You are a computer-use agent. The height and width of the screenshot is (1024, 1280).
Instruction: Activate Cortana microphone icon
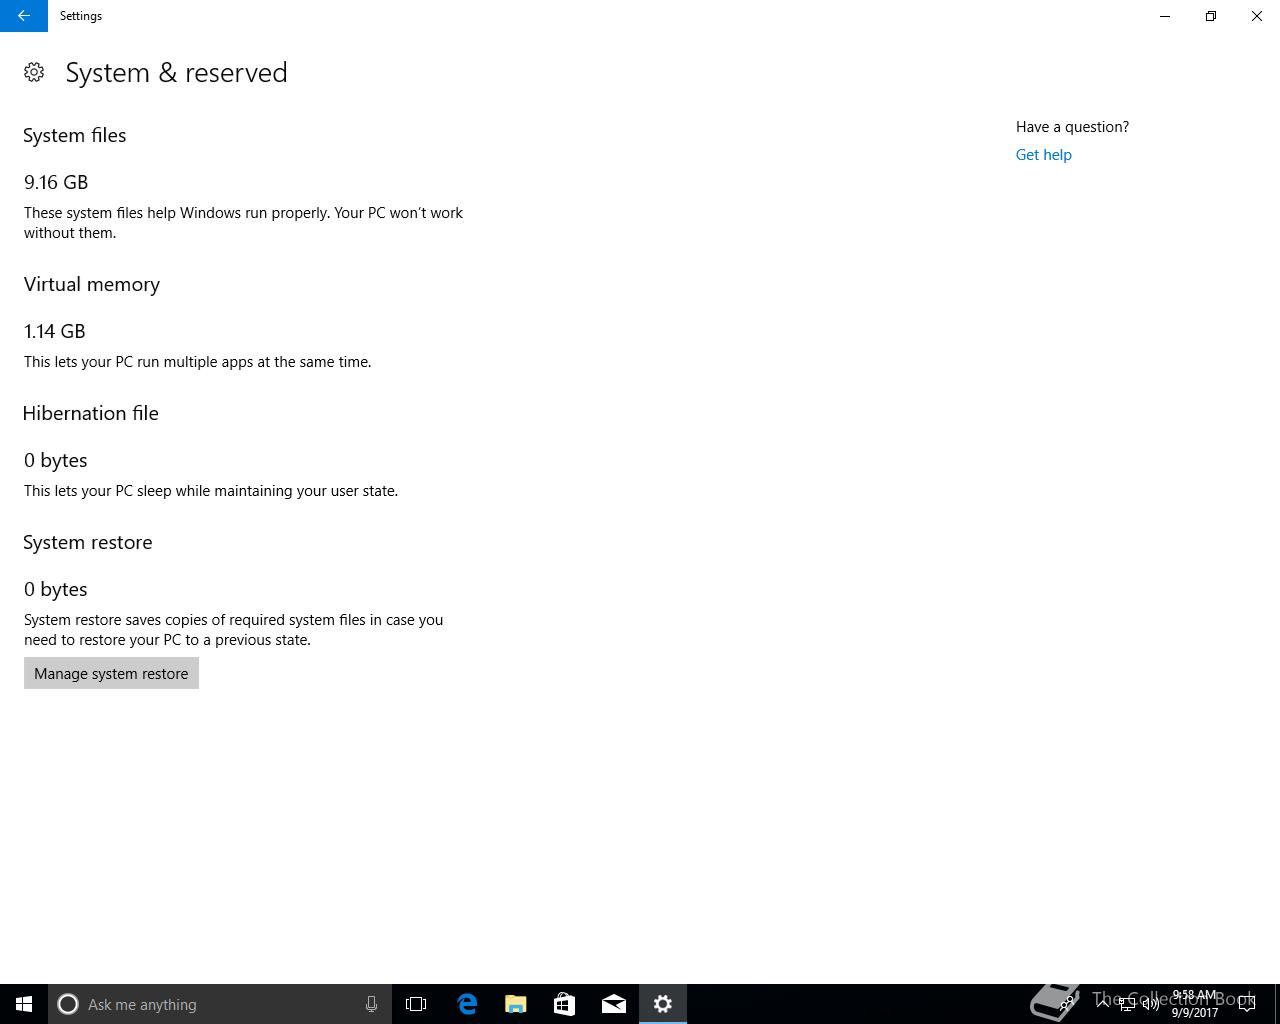pyautogui.click(x=371, y=1004)
